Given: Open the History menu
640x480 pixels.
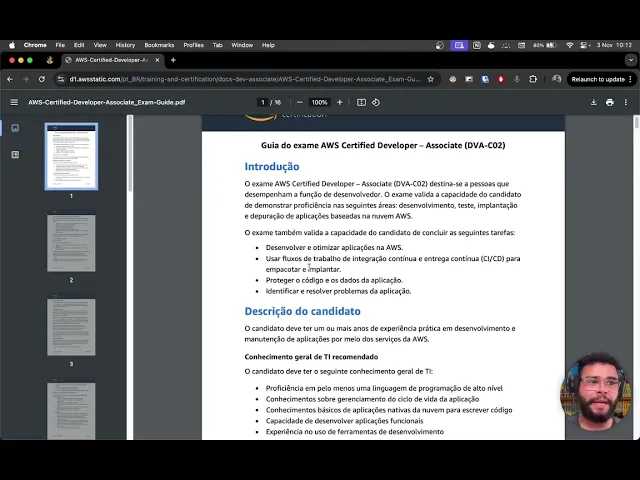Looking at the screenshot, I should pos(125,45).
